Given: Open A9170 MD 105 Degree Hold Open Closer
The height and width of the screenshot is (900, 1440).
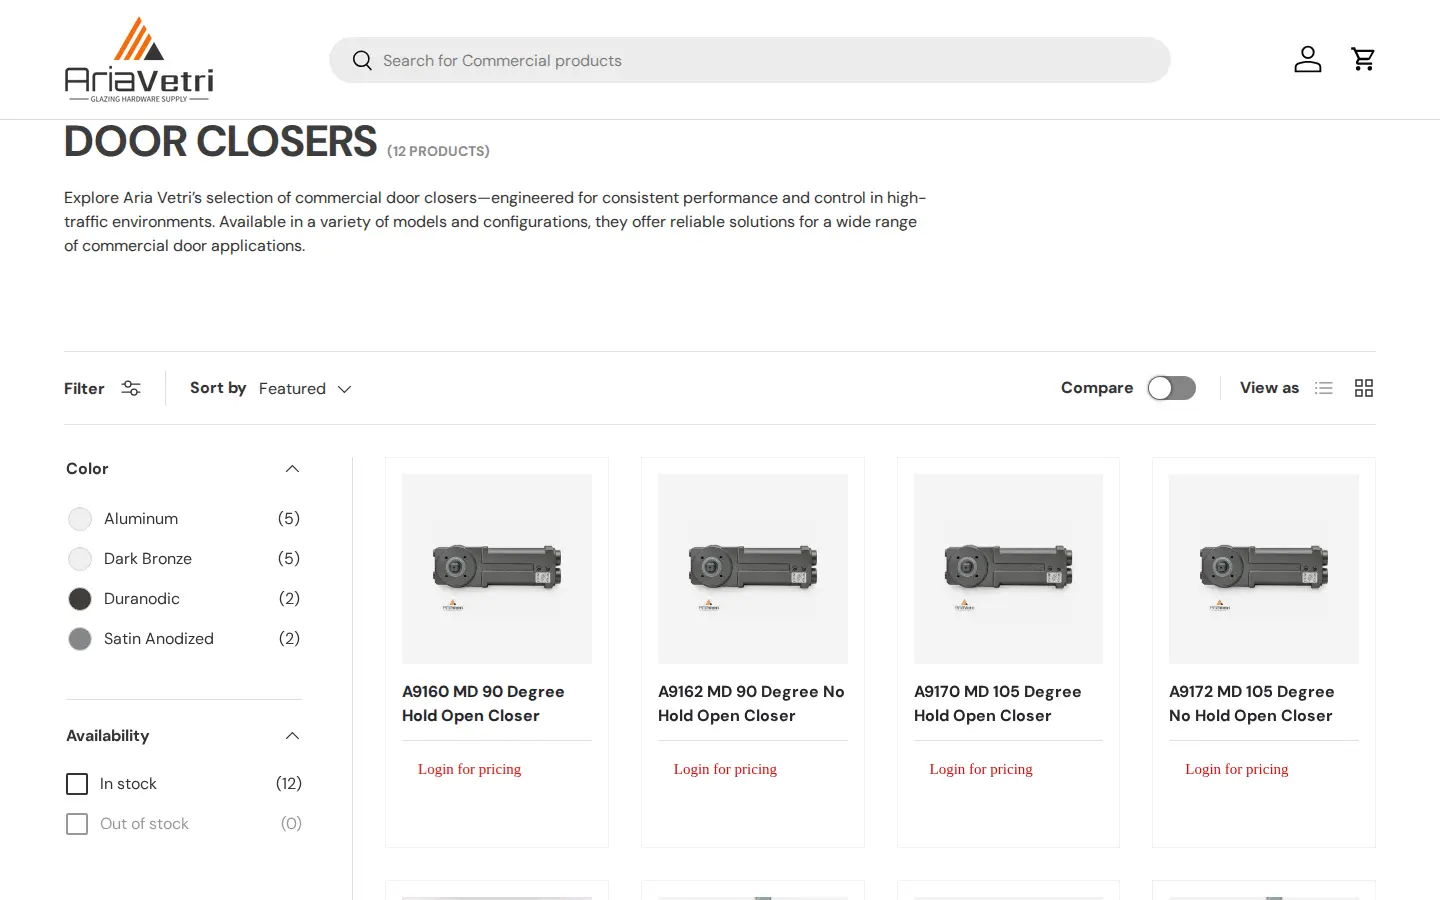Looking at the screenshot, I should coord(998,704).
